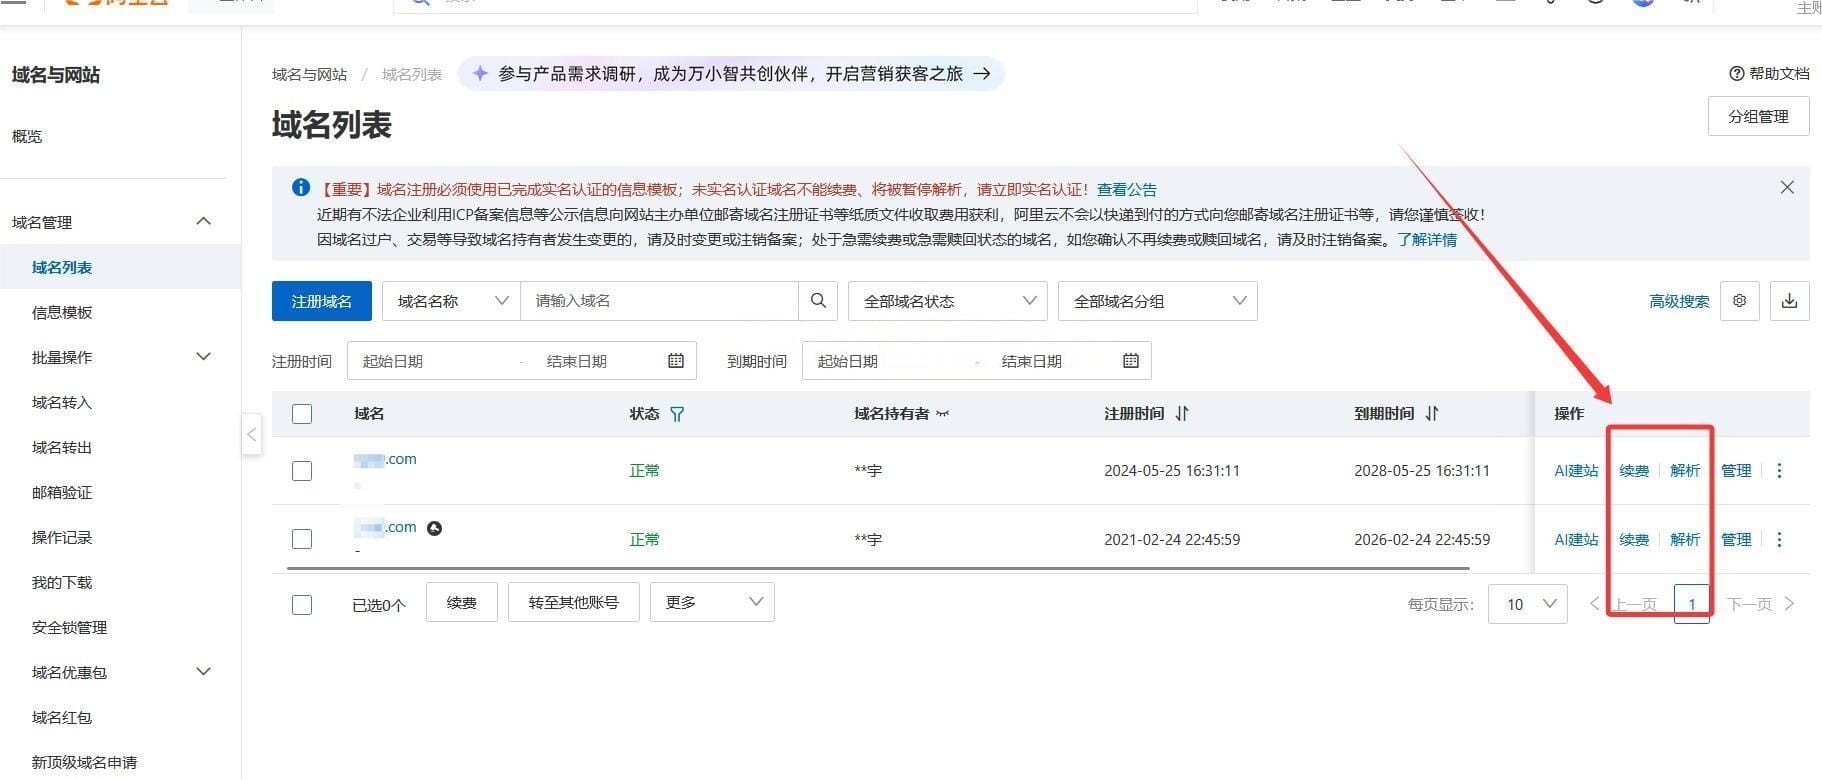Click the product survey promo banner
Viewport: 1822px width, 780px height.
[731, 73]
